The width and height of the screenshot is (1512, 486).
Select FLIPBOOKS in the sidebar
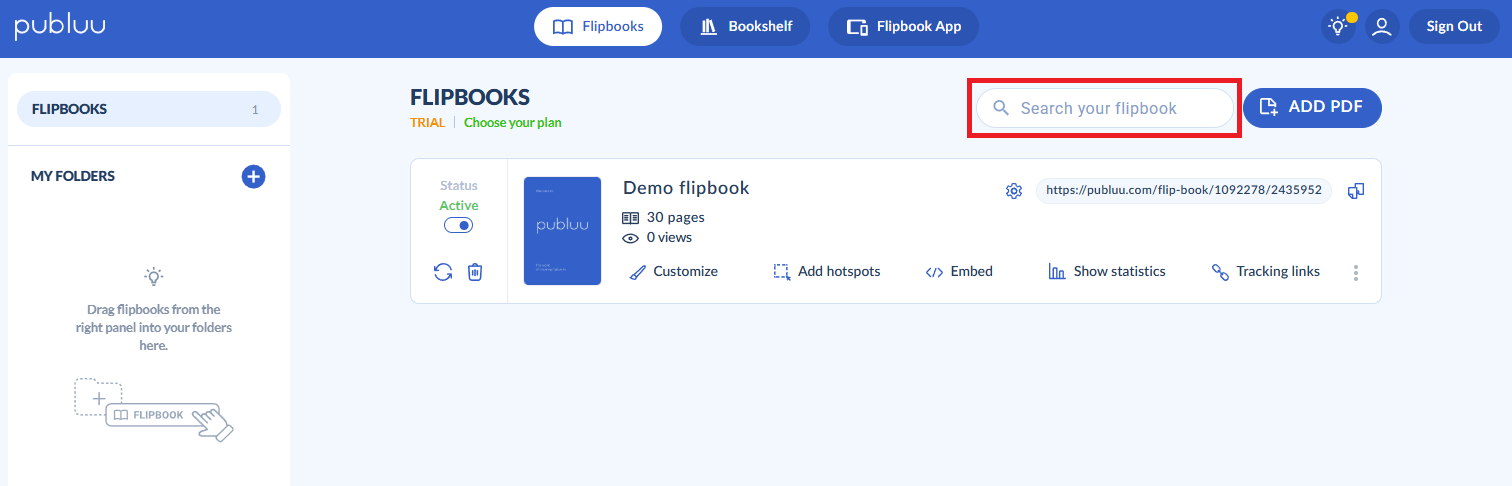(149, 109)
